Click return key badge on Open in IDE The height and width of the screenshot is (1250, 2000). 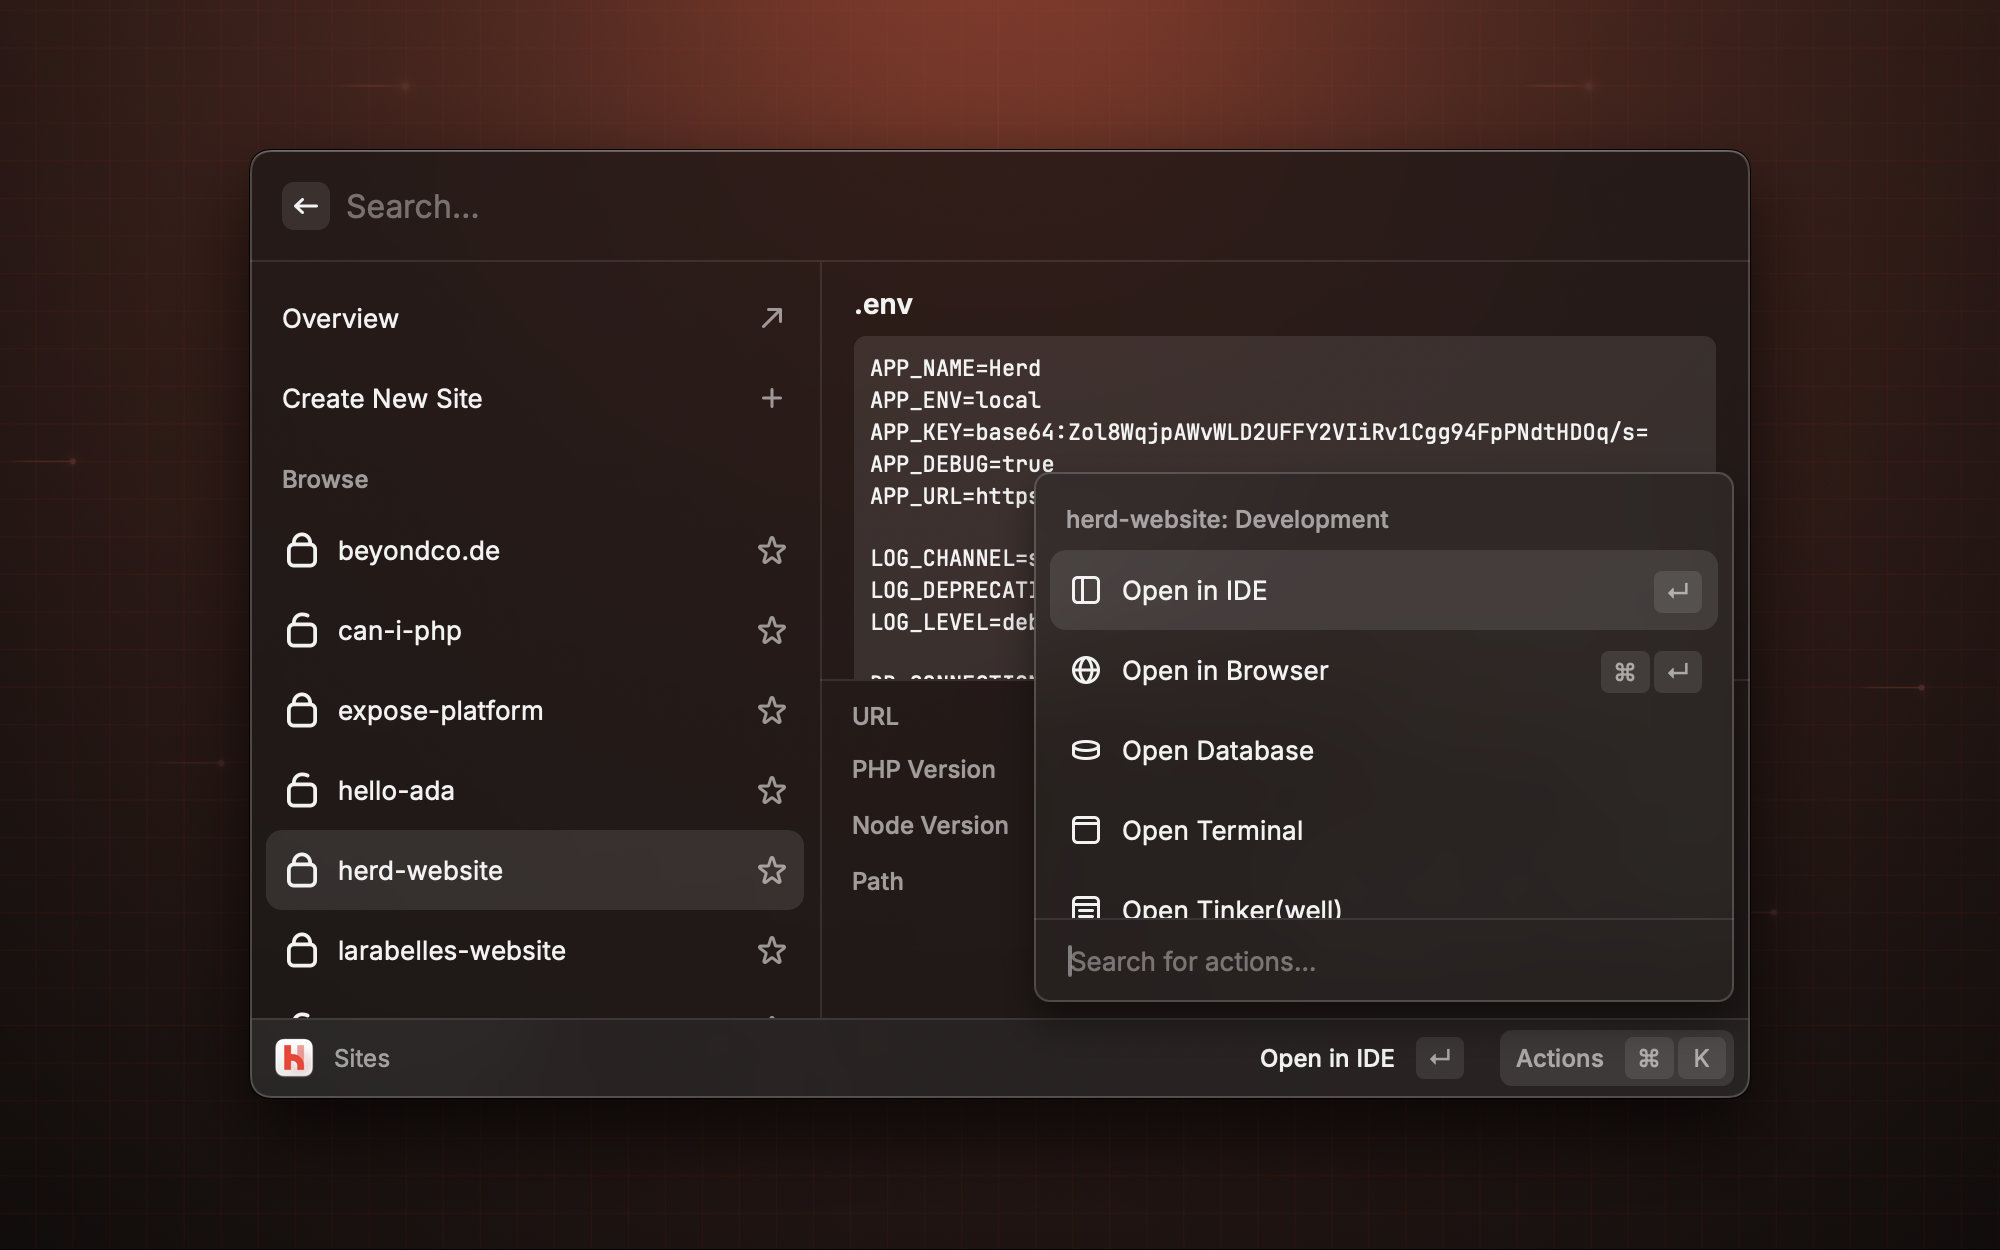[x=1677, y=591]
